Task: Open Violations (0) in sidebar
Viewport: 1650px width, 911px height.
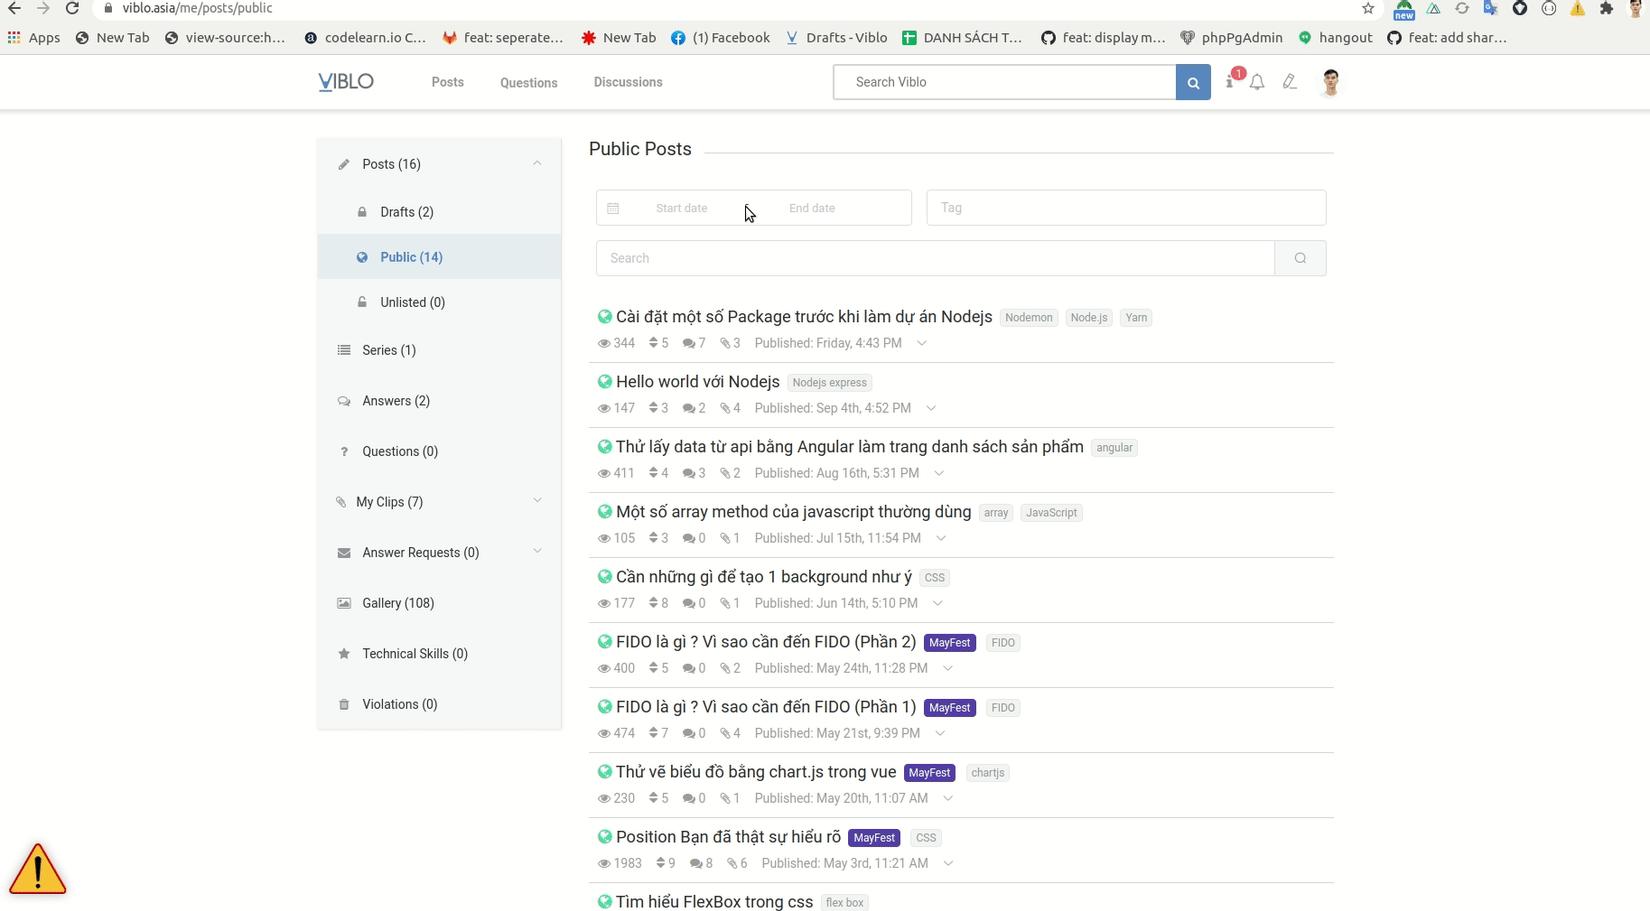Action: pos(439,704)
